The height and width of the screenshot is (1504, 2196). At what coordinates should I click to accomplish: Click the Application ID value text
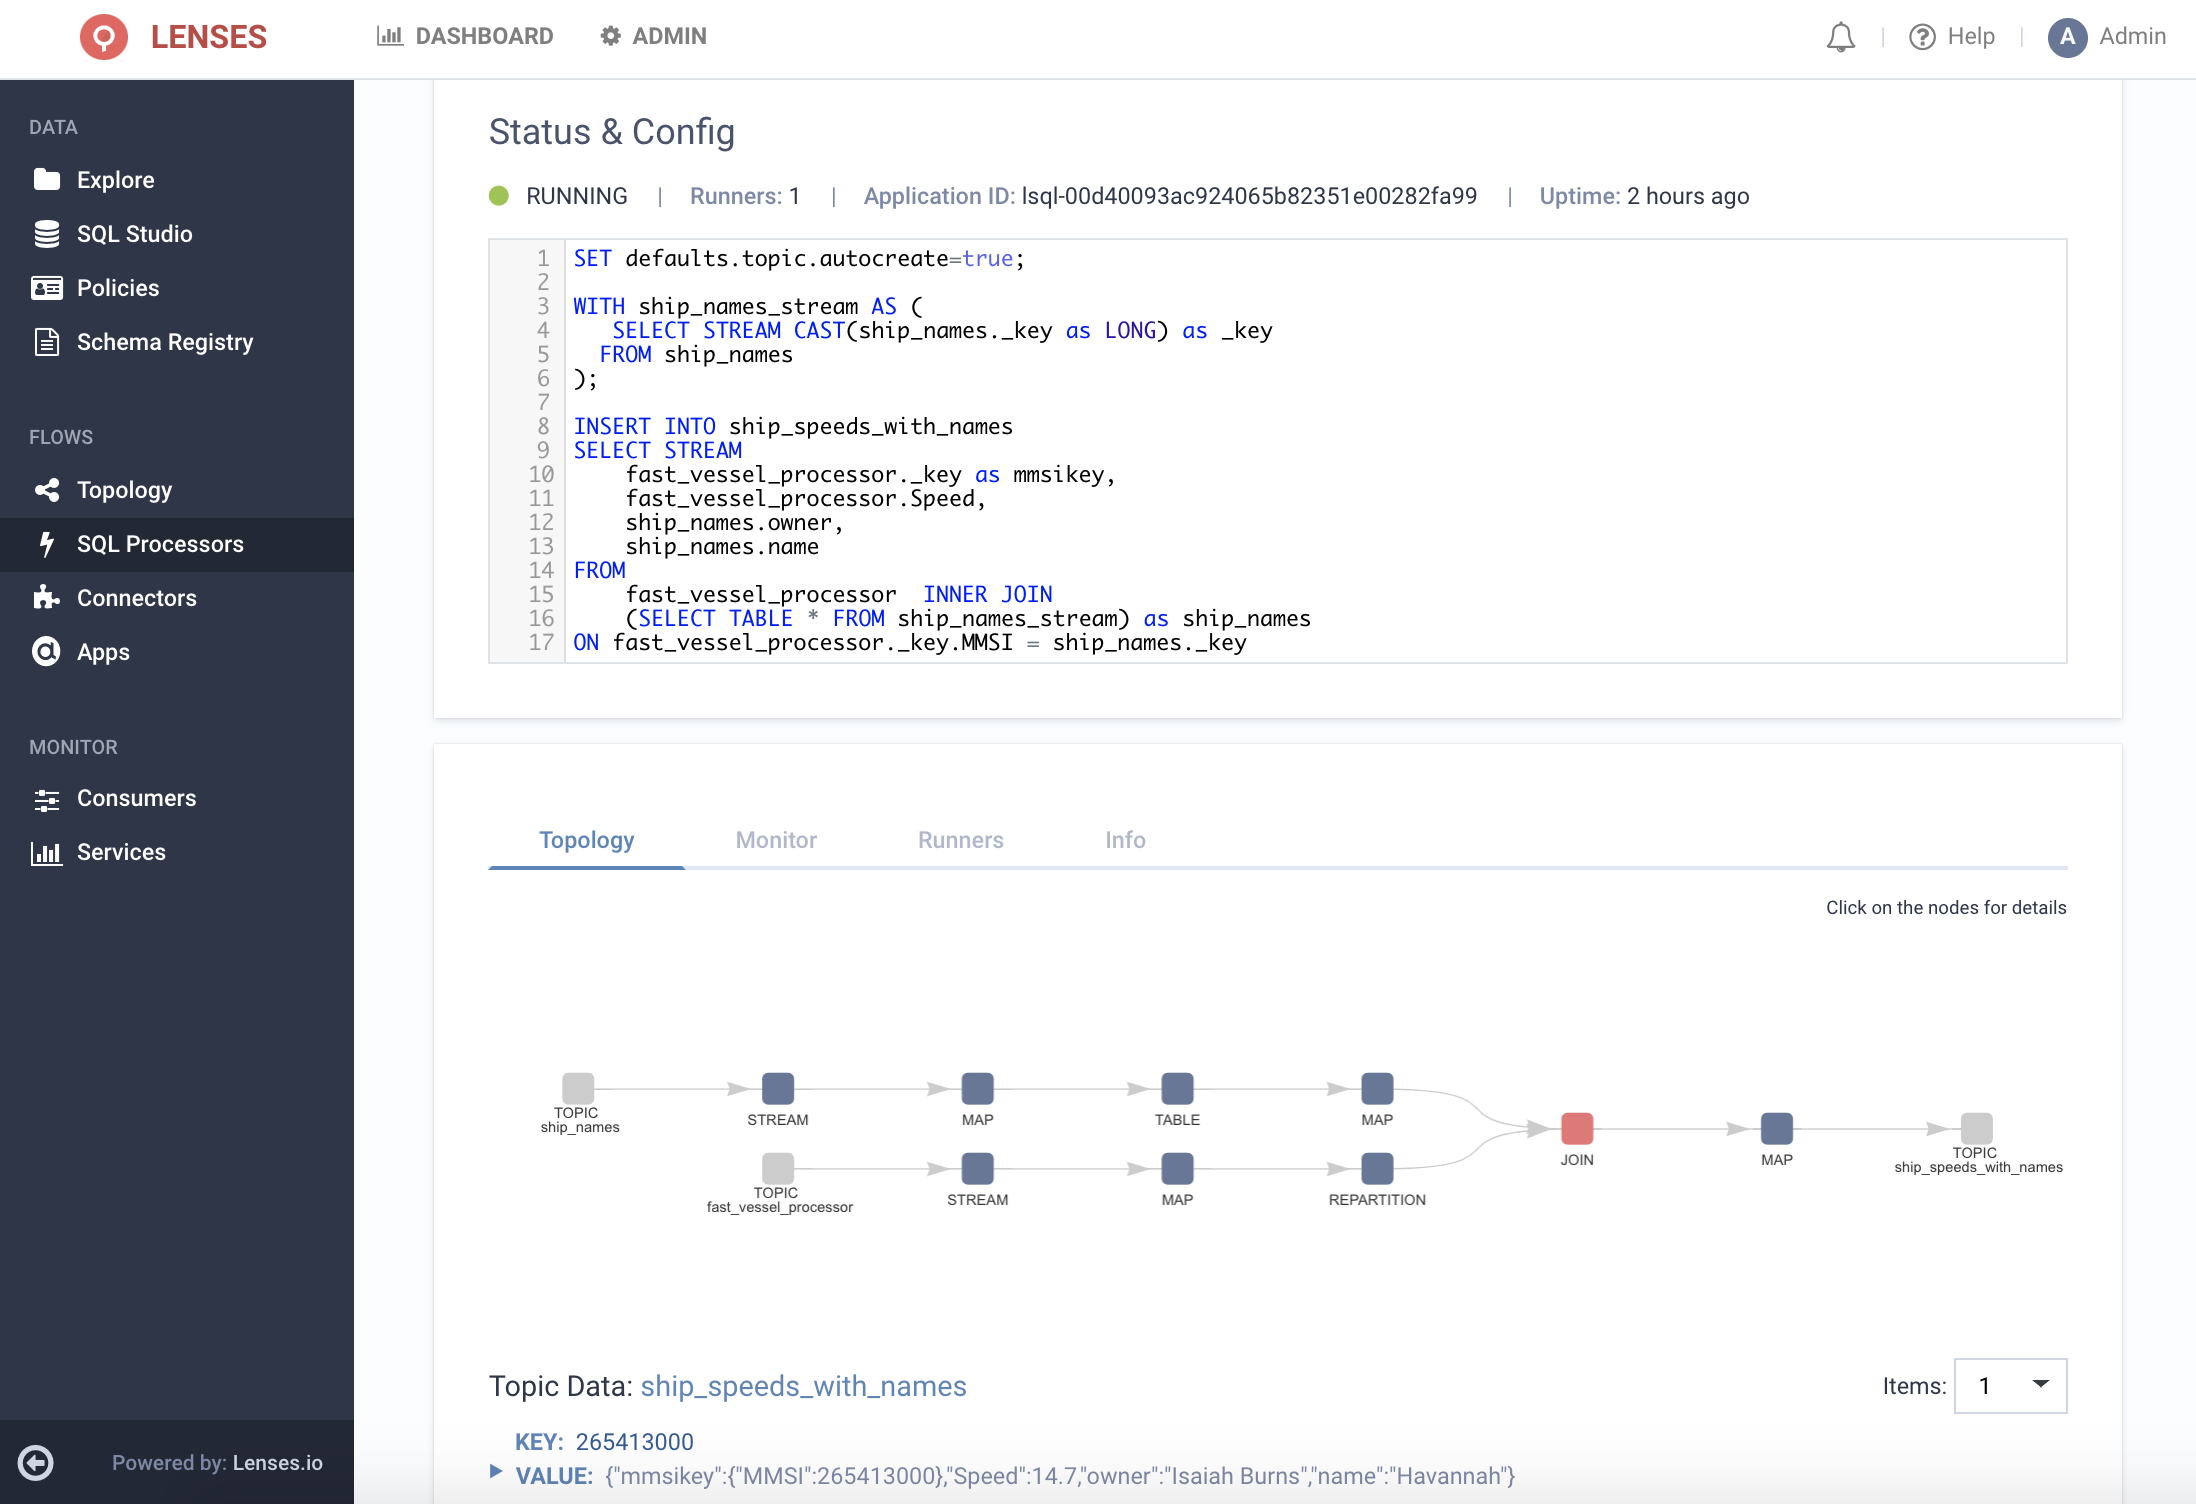click(x=1249, y=196)
